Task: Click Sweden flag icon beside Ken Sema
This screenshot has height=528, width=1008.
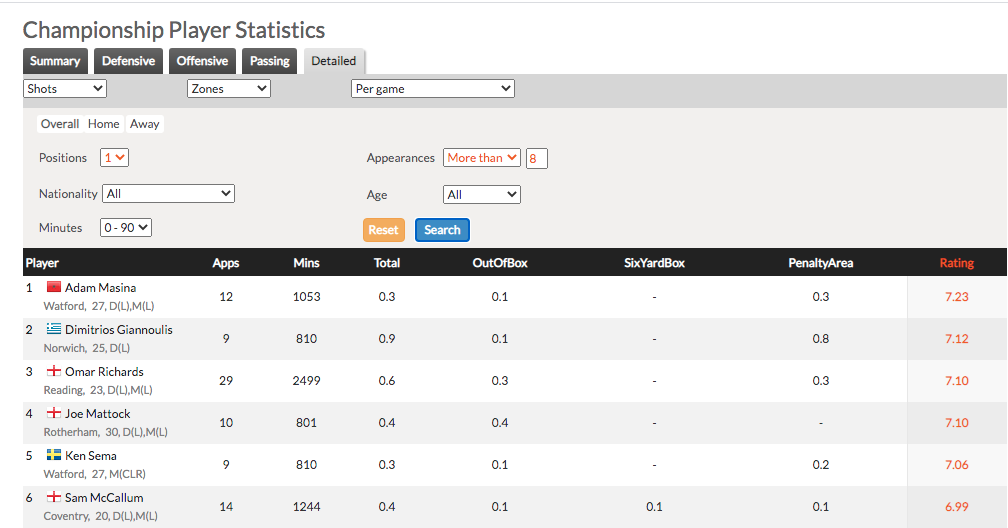Action: click(54, 455)
